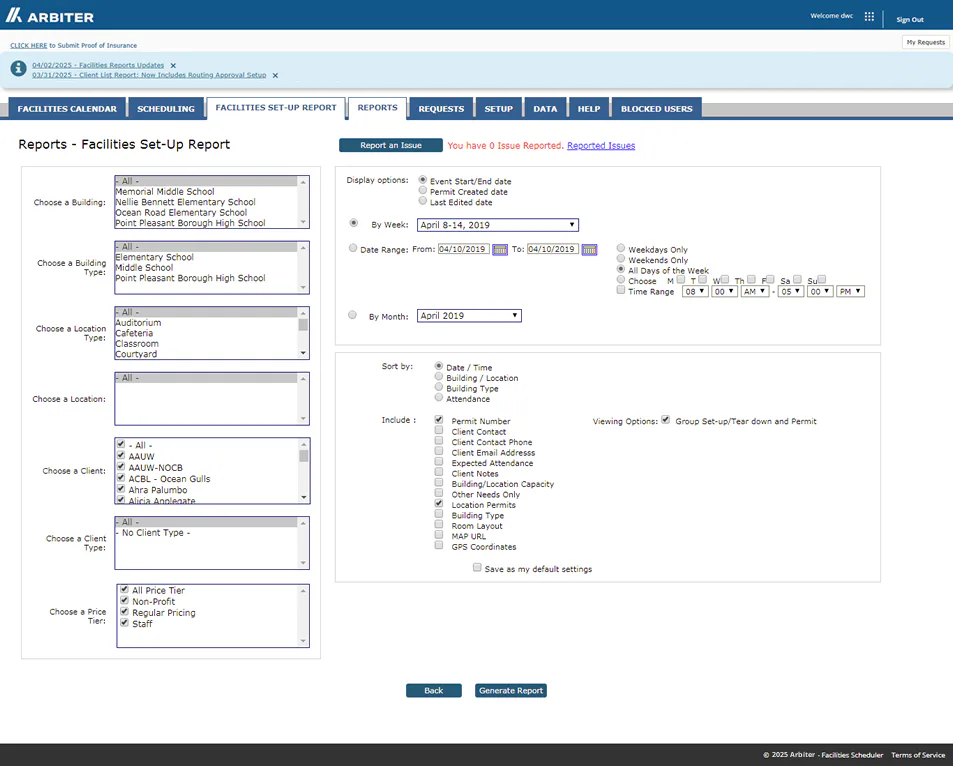Screen dimensions: 953x766
Task: Open the Terms of Service link
Action: [x=918, y=755]
